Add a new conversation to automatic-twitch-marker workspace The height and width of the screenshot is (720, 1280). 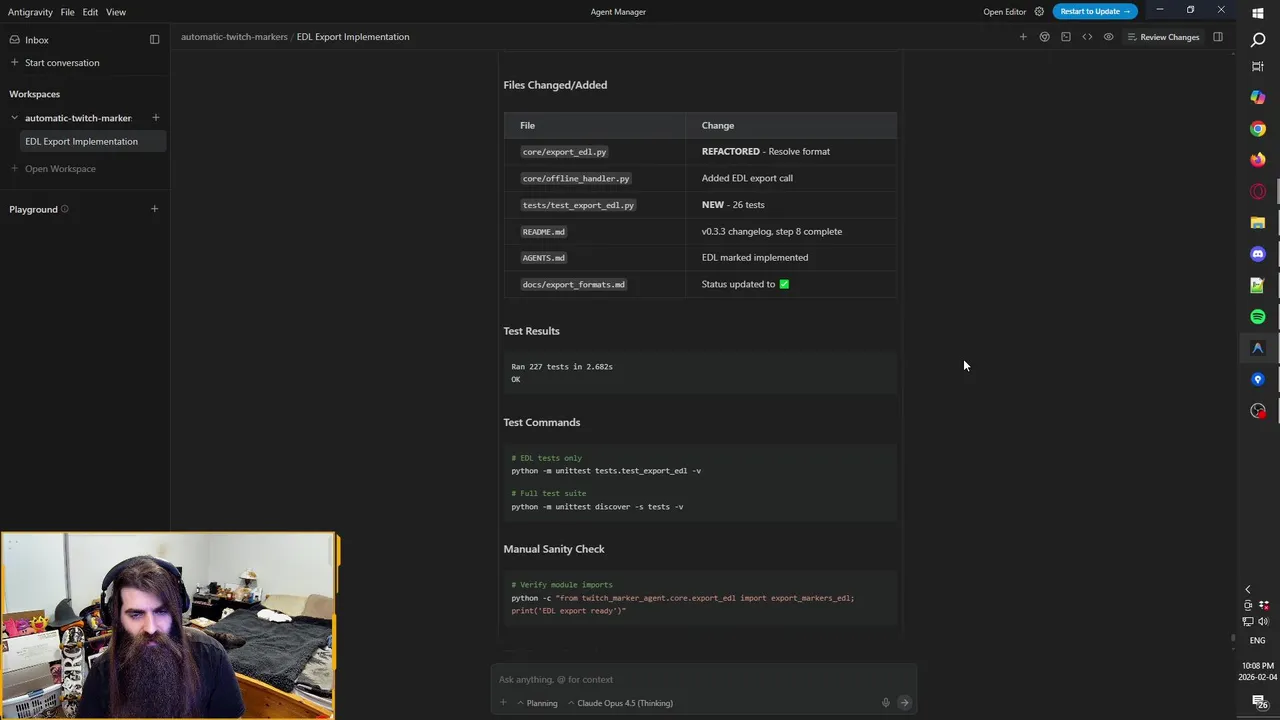155,118
